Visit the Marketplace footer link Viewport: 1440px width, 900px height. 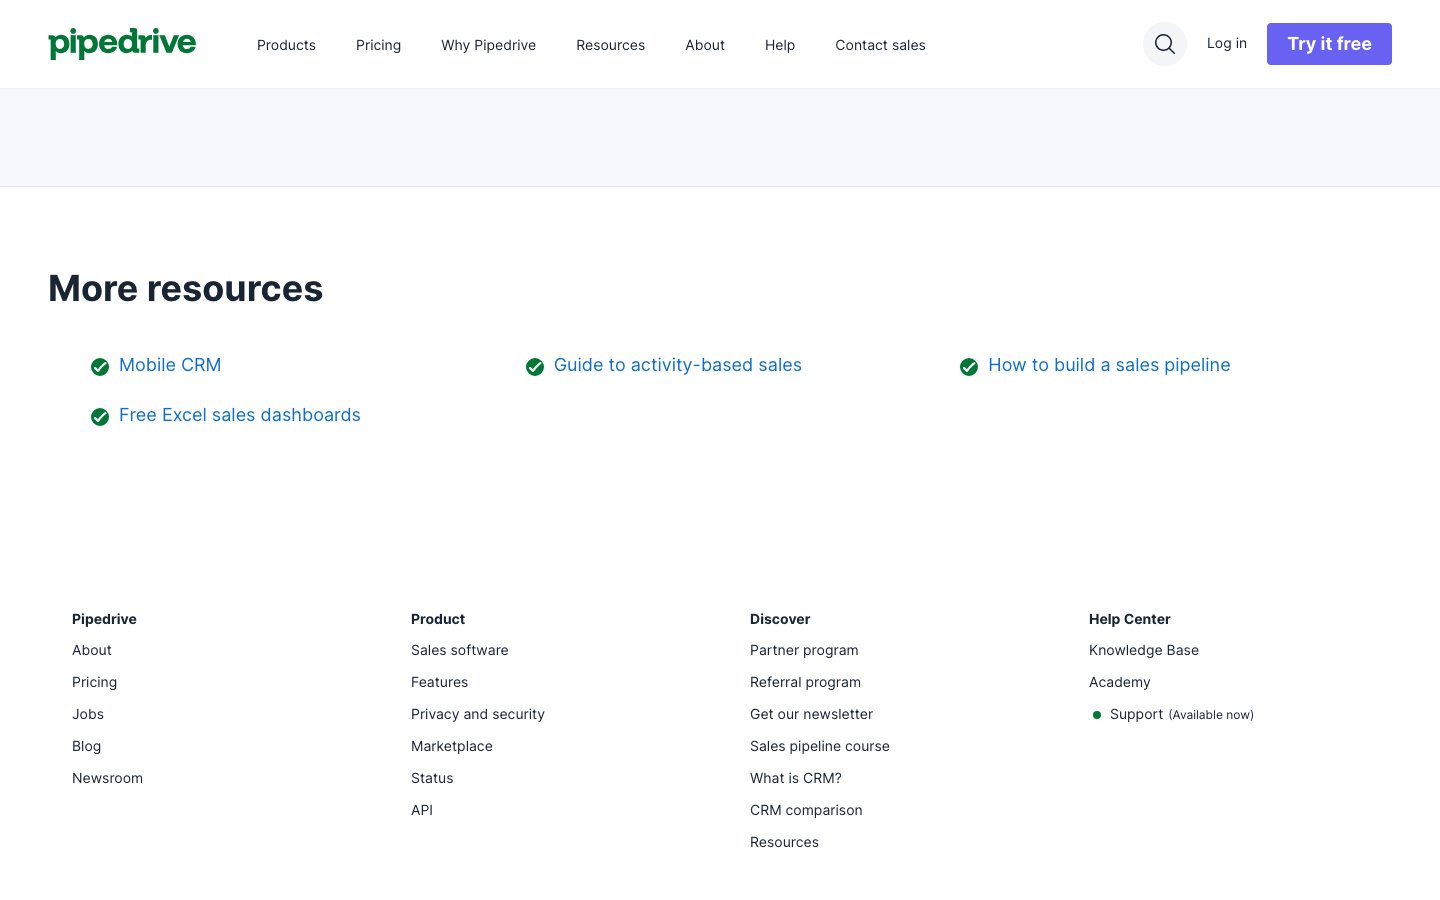click(x=452, y=746)
